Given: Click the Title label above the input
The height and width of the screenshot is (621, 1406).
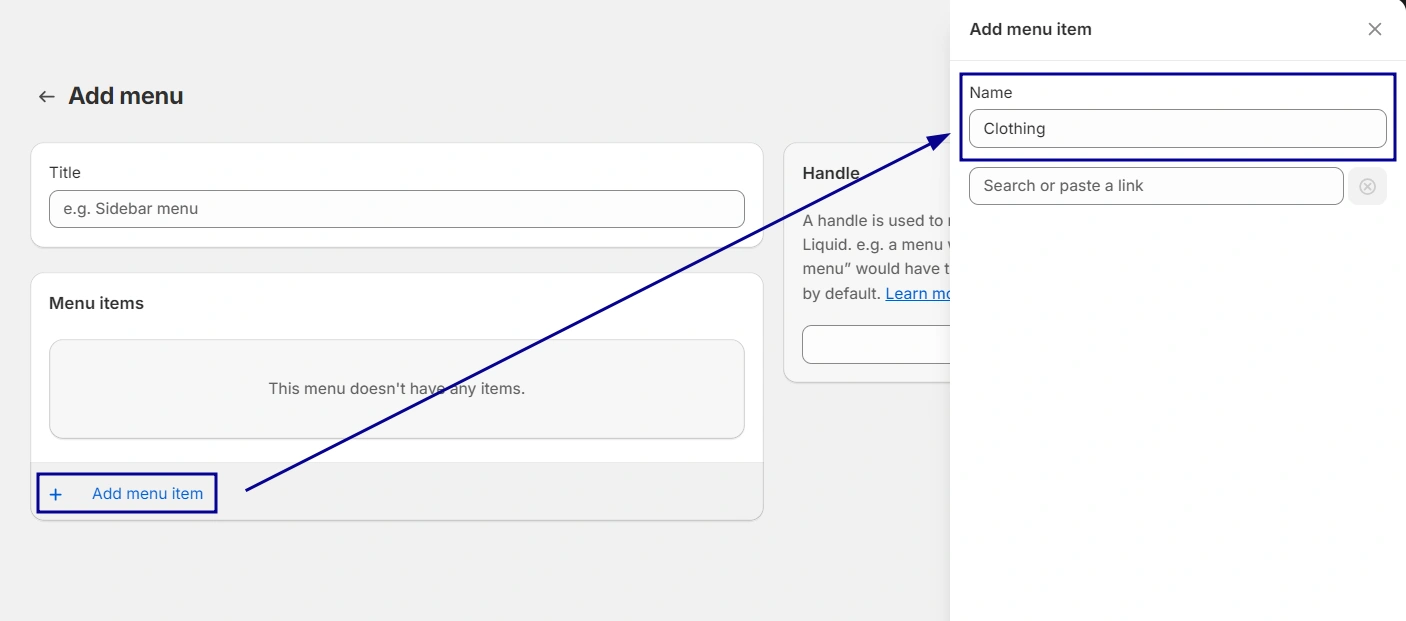Looking at the screenshot, I should pos(65,172).
